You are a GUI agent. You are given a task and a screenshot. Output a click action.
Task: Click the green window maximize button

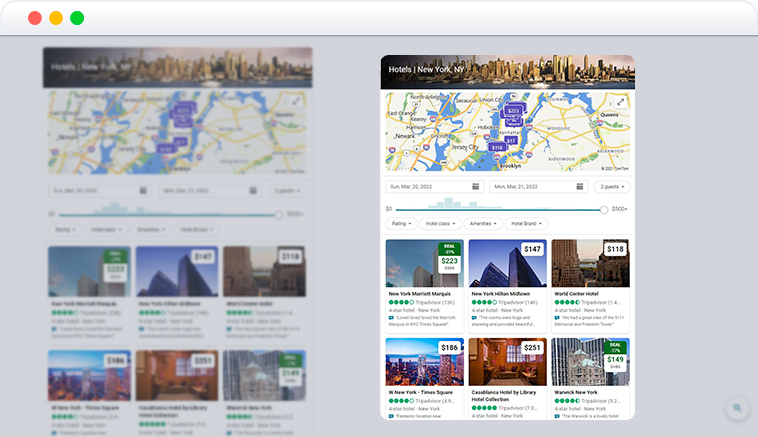click(x=77, y=18)
